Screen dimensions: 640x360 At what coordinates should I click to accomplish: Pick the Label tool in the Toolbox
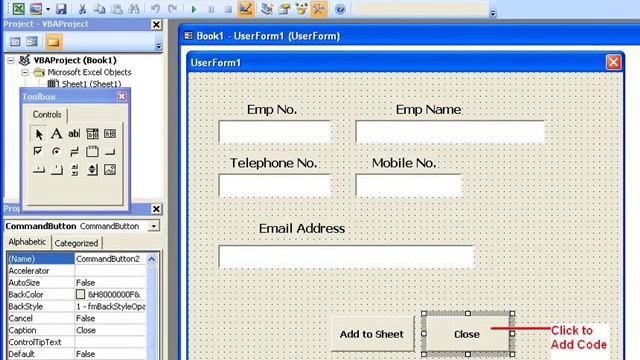coord(56,134)
